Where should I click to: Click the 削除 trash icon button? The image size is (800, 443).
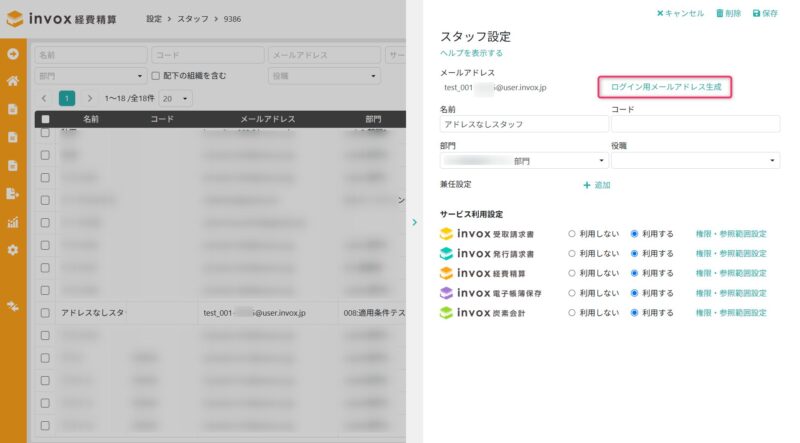pyautogui.click(x=728, y=13)
